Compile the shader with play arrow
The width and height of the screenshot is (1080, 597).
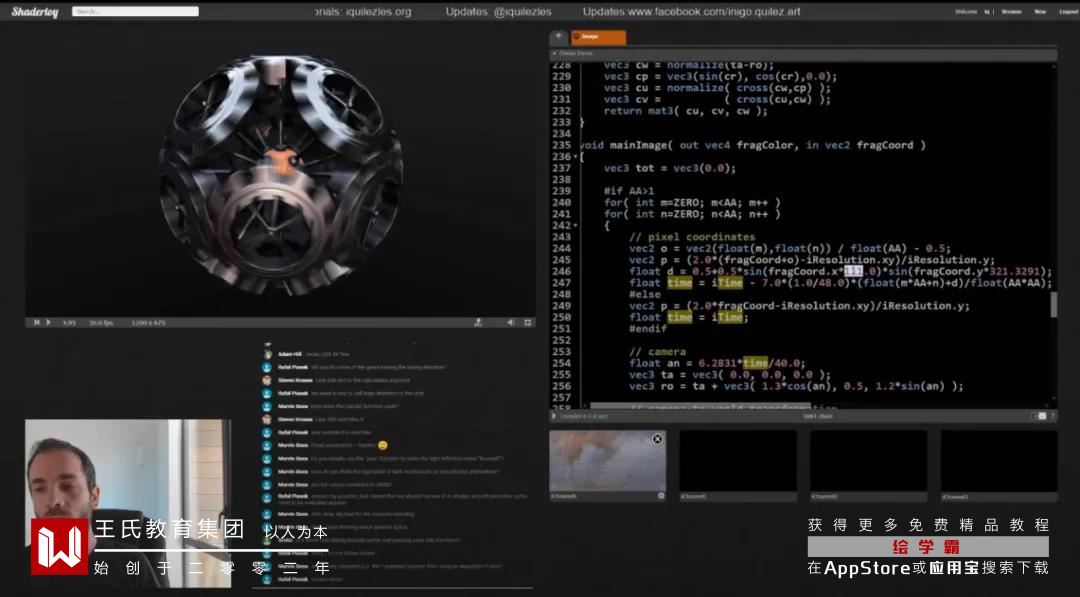(554, 416)
